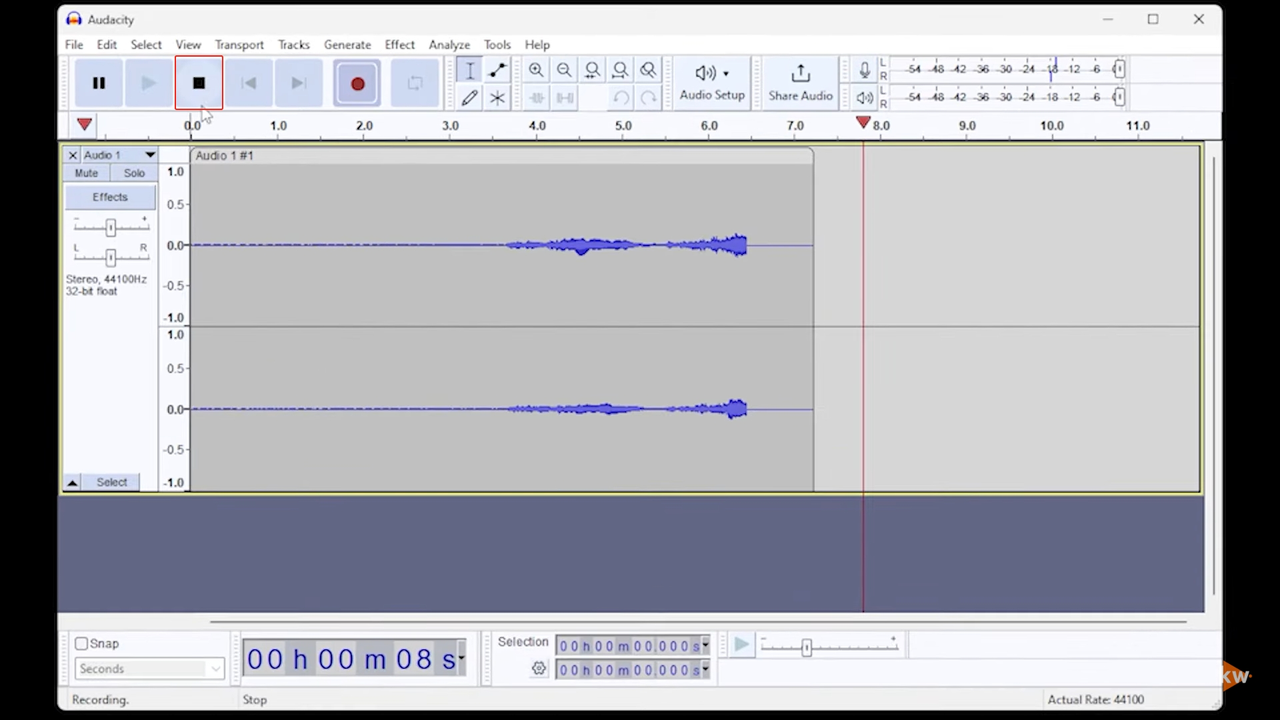Image resolution: width=1280 pixels, height=720 pixels.
Task: Click the record meter microphone icon
Action: point(864,70)
